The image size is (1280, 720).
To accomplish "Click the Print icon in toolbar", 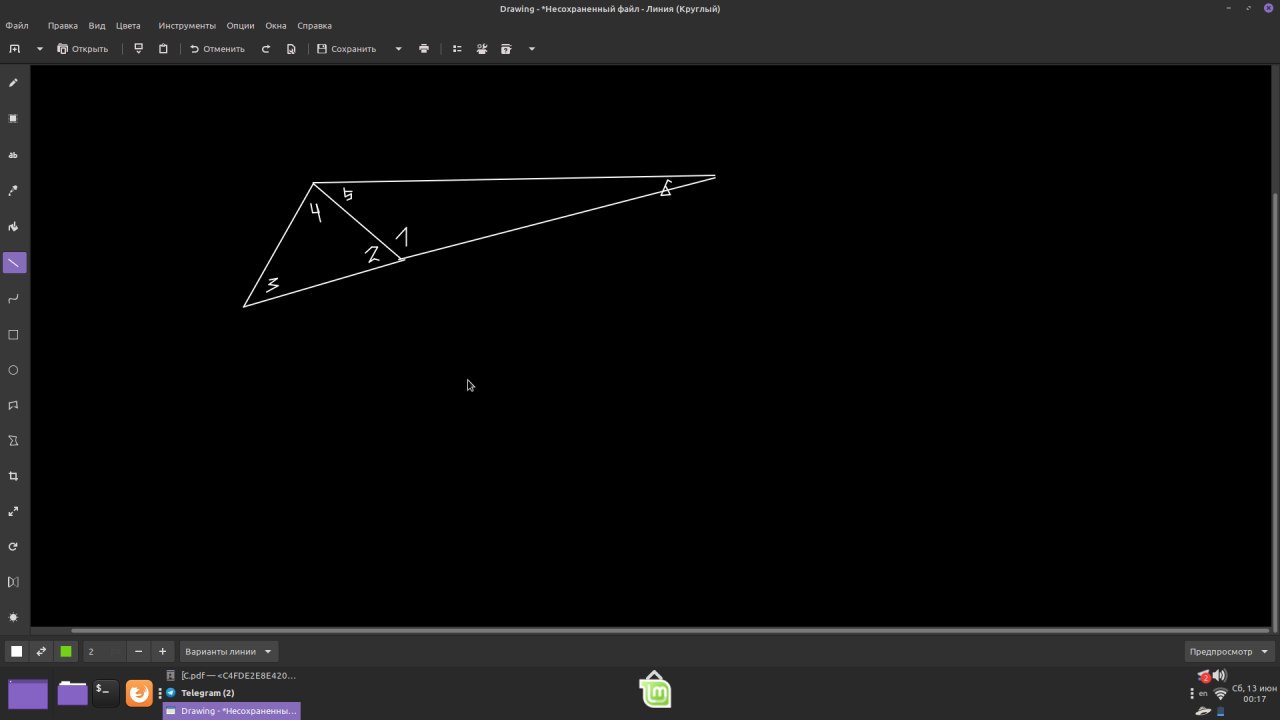I will (424, 48).
